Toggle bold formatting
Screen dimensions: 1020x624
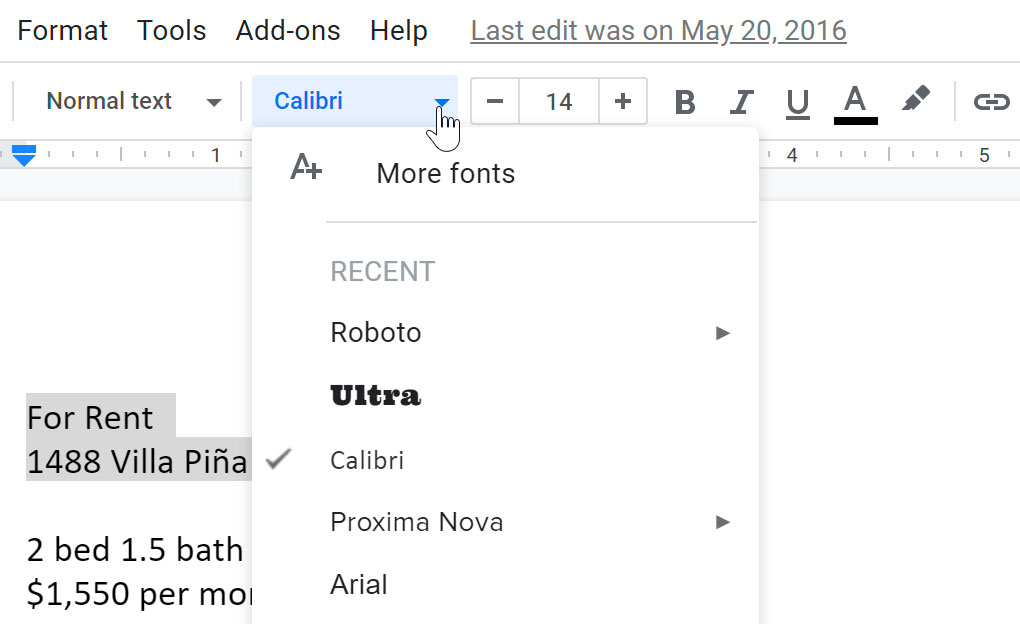coord(684,101)
